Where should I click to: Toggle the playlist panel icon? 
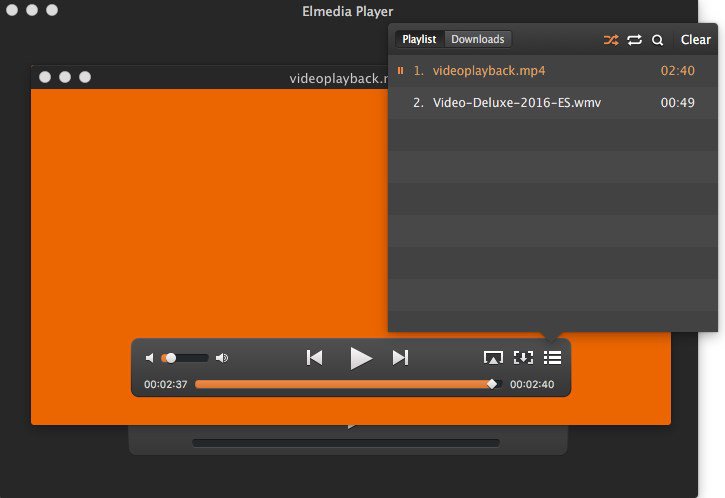552,358
